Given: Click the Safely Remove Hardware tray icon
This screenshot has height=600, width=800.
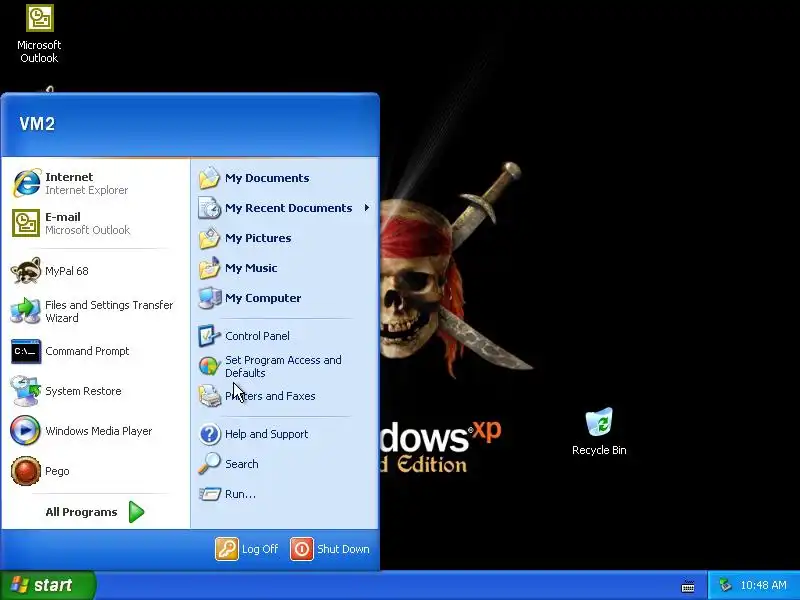Looking at the screenshot, I should (725, 585).
